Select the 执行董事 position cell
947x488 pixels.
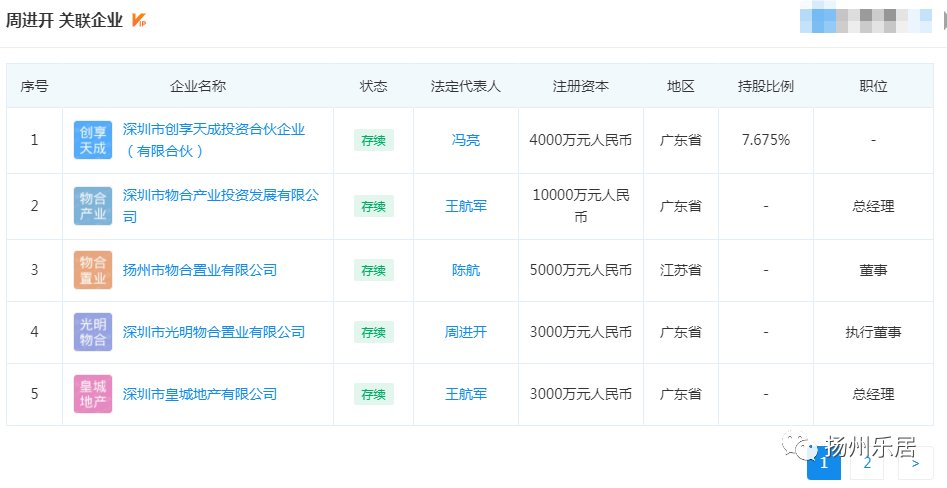click(873, 332)
